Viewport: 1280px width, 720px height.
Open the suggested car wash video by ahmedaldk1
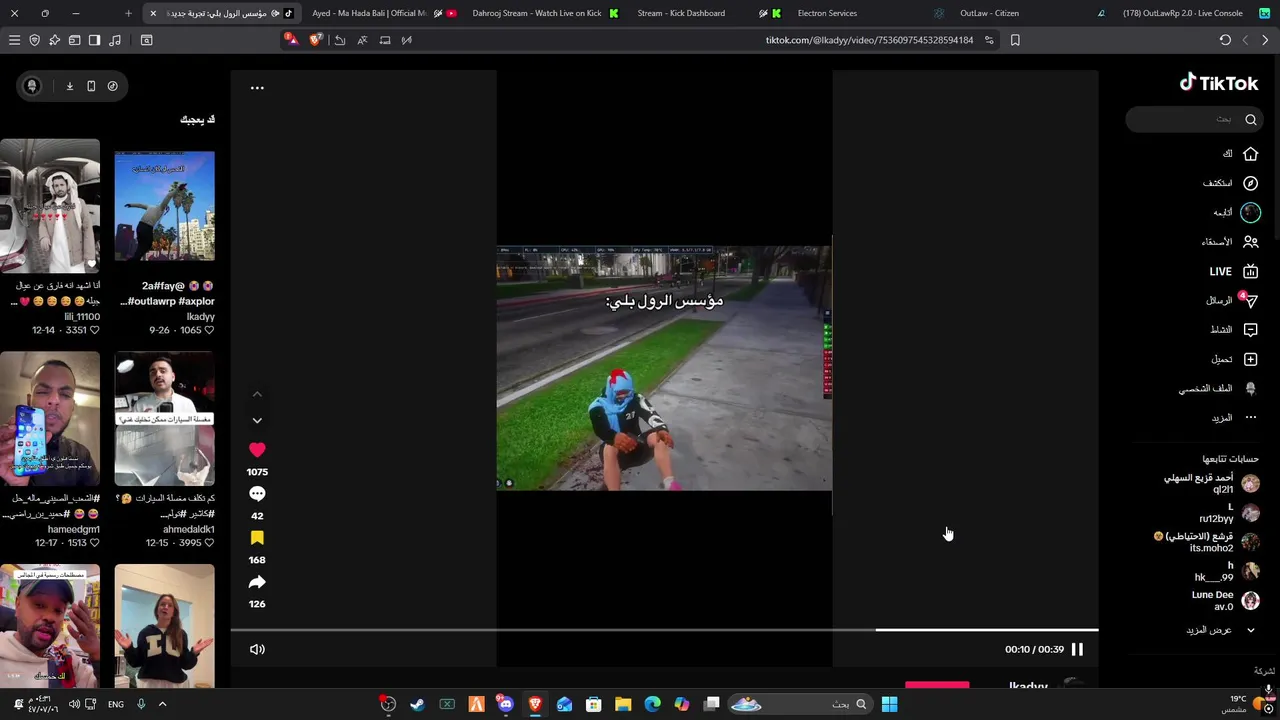[164, 418]
